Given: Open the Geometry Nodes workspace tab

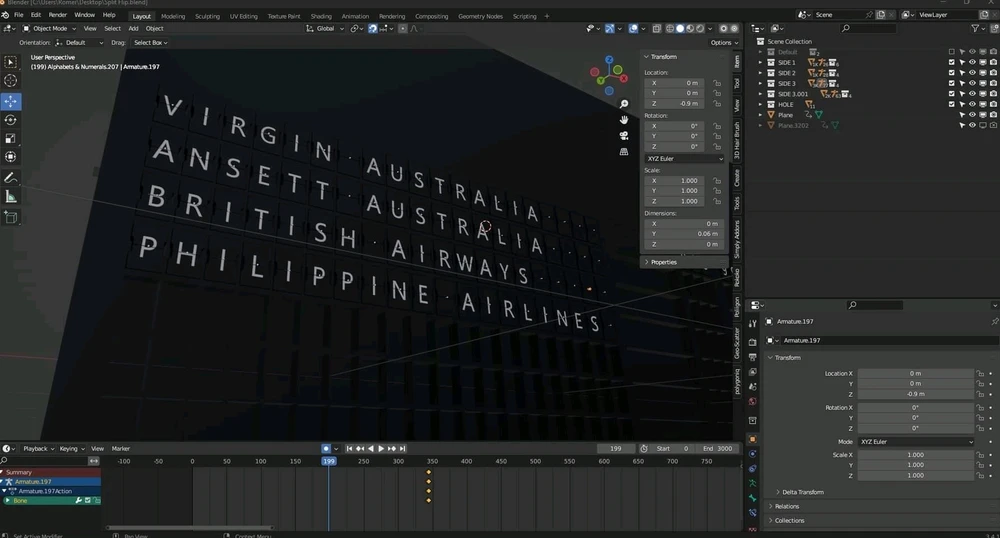Looking at the screenshot, I should (x=480, y=16).
